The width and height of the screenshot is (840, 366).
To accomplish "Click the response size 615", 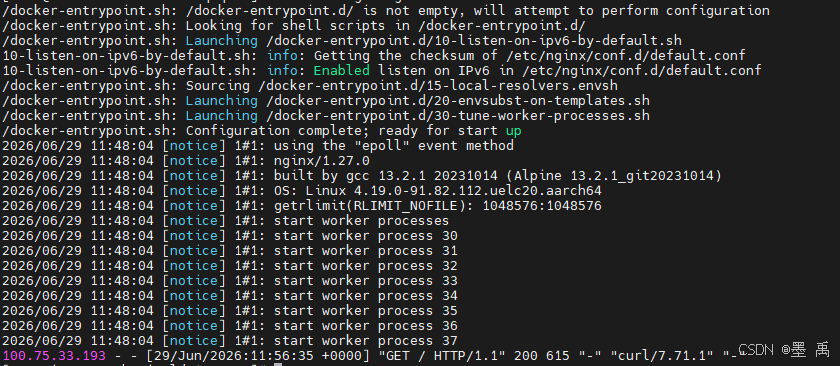I will pos(557,355).
